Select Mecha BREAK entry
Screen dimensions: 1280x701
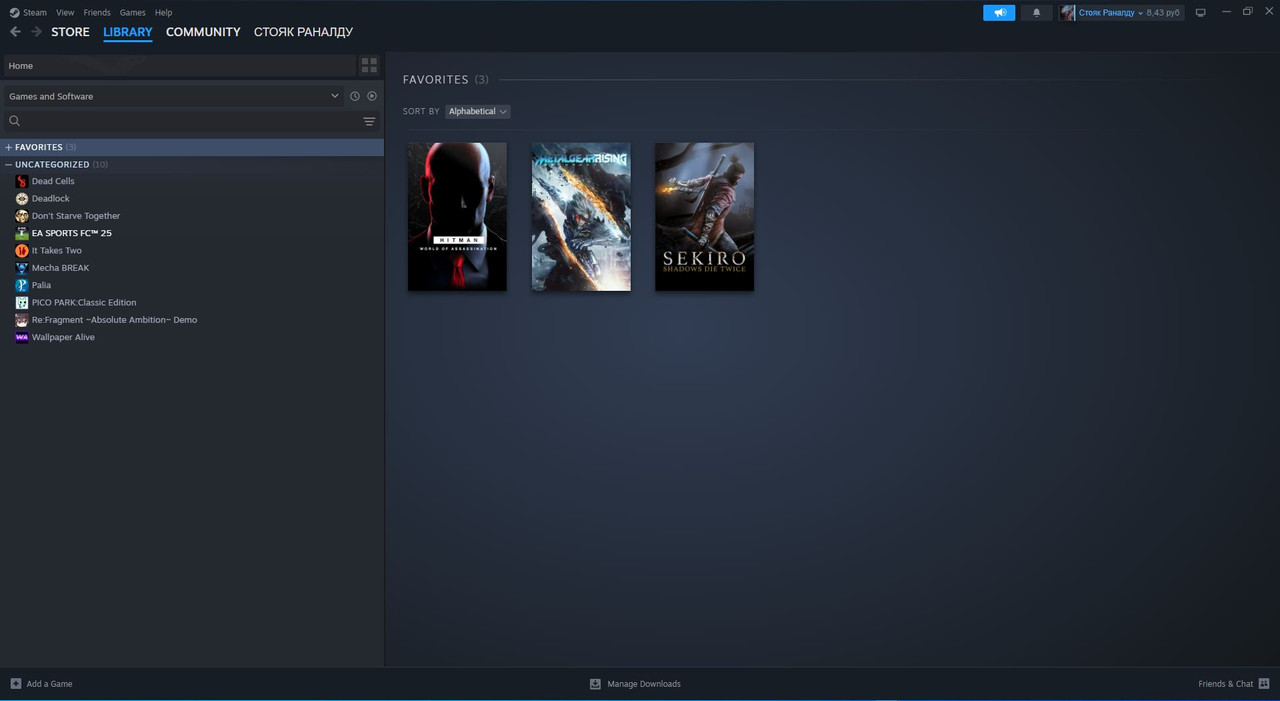tap(61, 268)
